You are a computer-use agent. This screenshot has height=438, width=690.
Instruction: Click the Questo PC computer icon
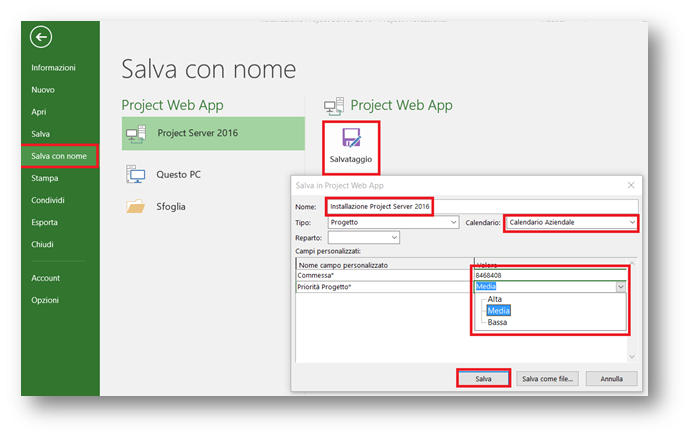[136, 174]
